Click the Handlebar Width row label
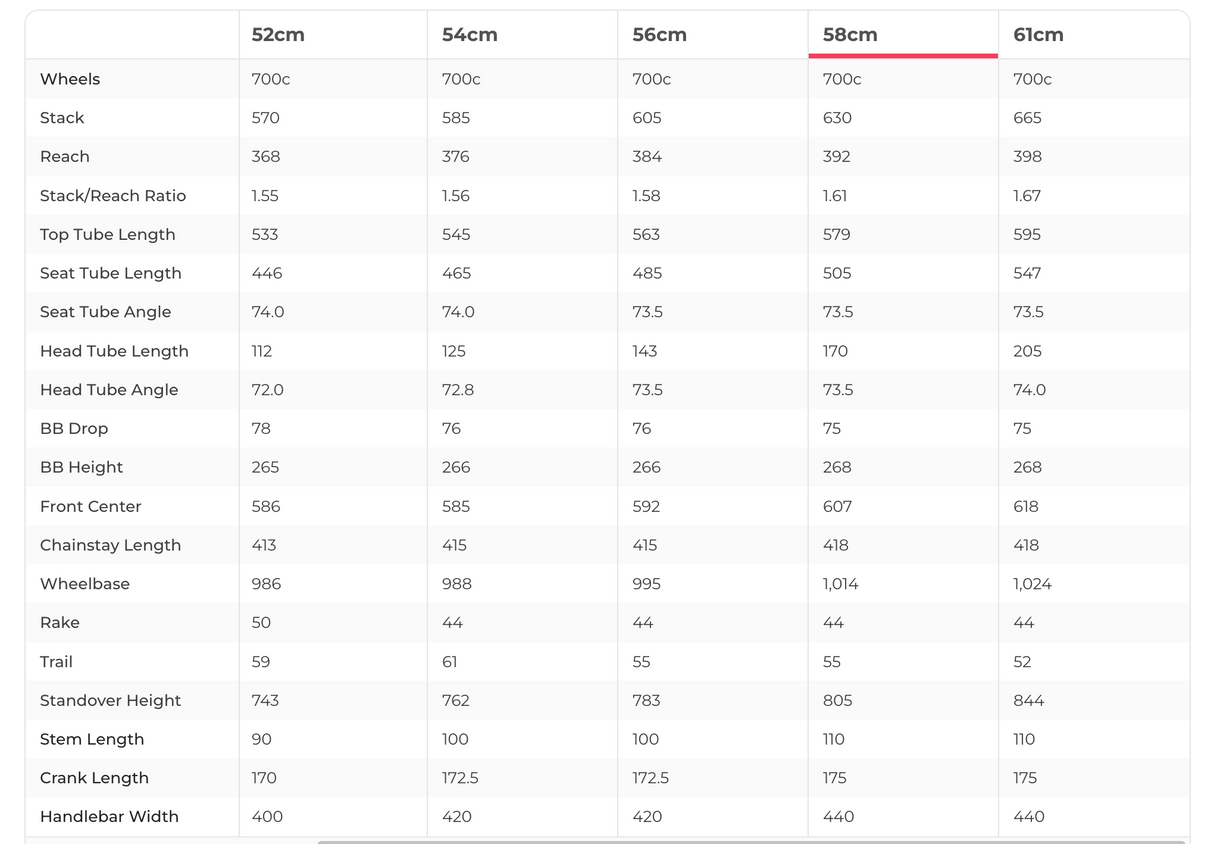Image resolution: width=1214 pixels, height=844 pixels. pos(109,817)
